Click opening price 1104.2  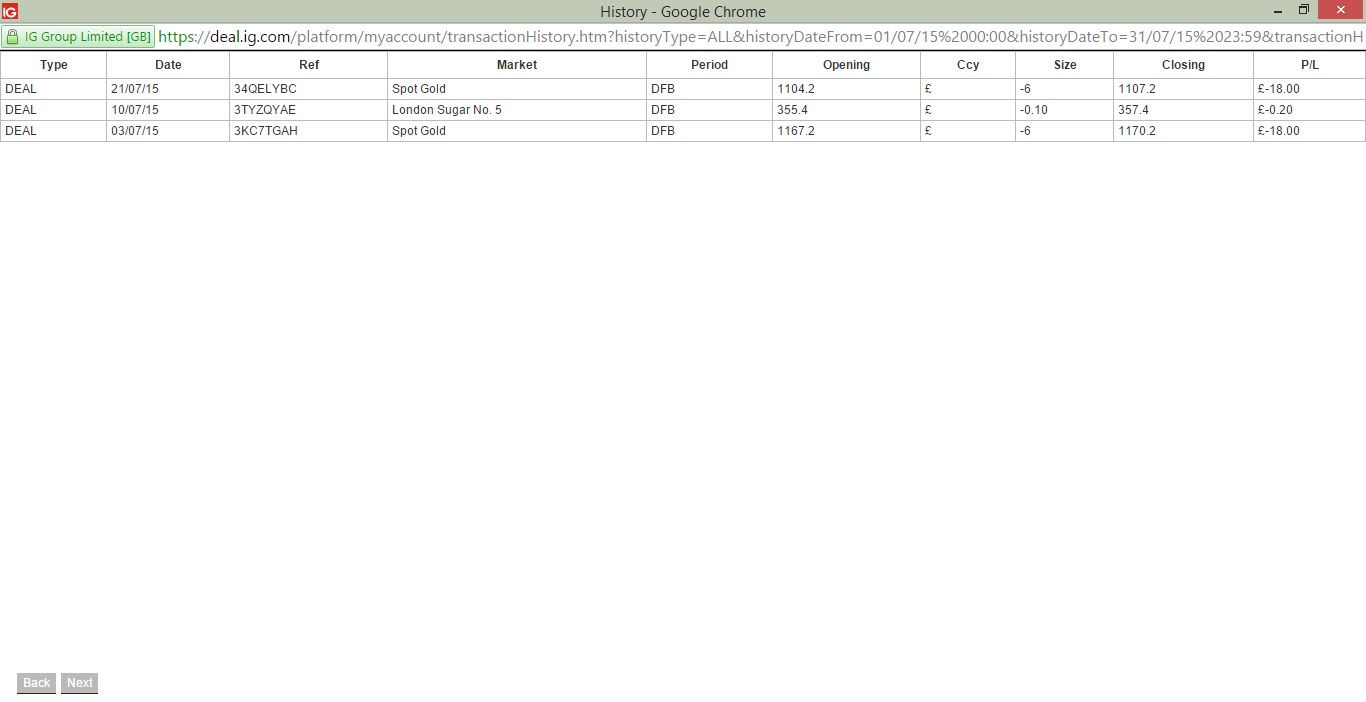pos(796,89)
